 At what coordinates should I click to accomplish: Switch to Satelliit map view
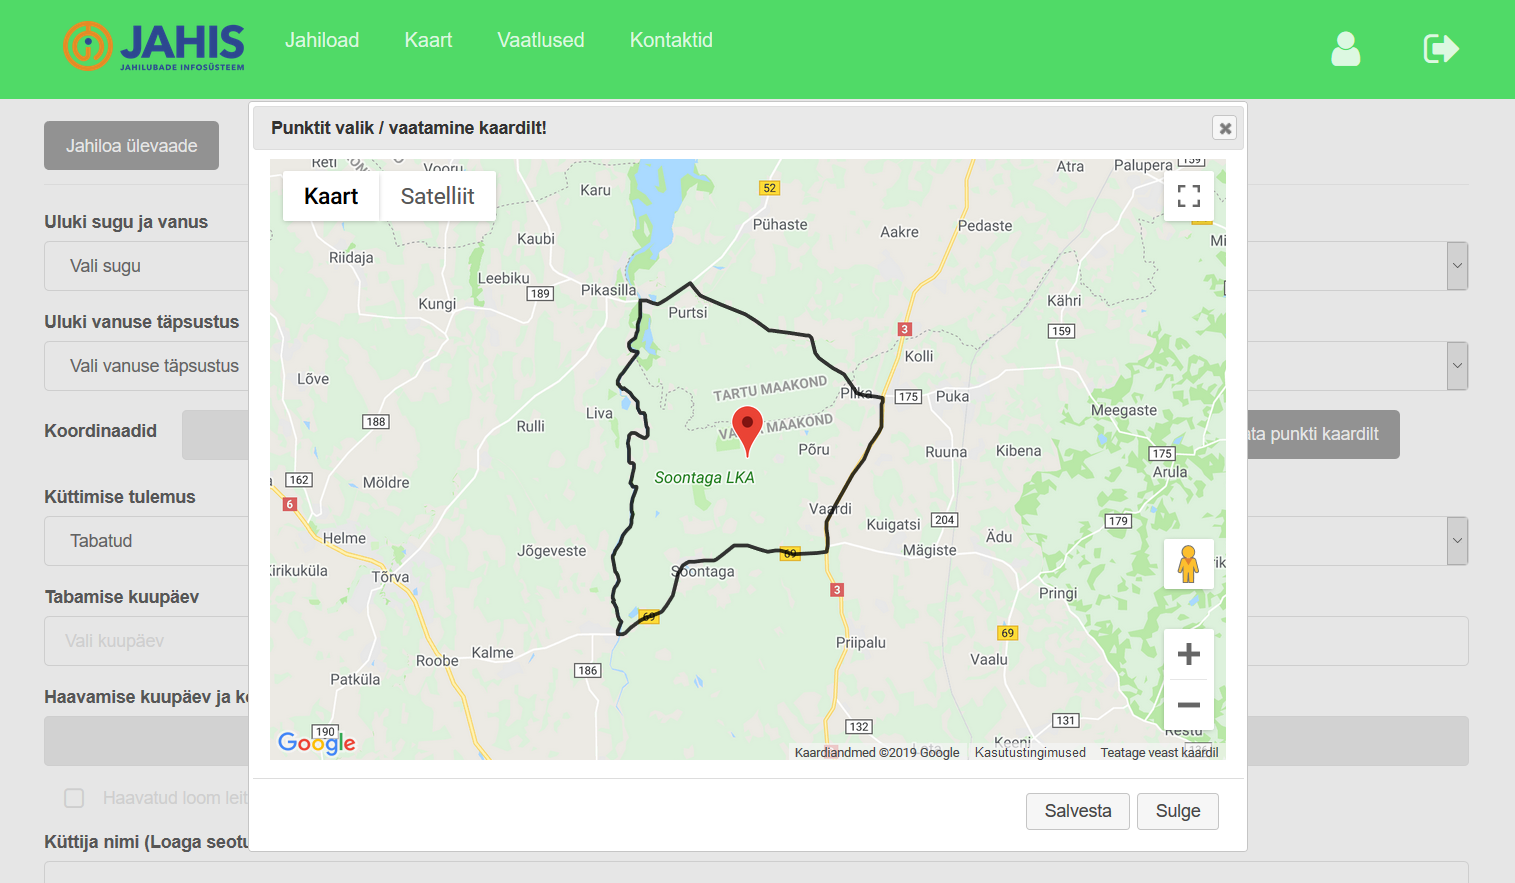click(437, 196)
